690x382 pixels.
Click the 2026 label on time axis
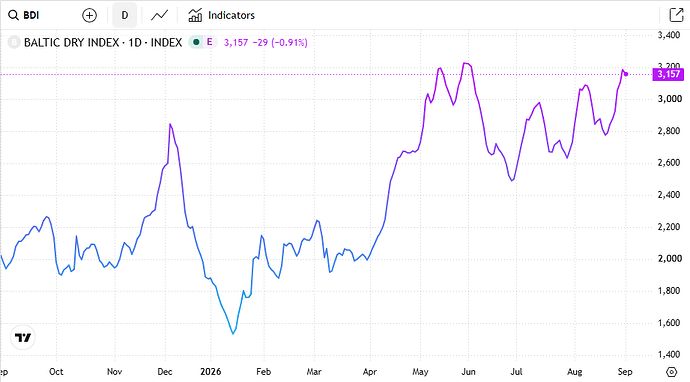[x=210, y=371]
